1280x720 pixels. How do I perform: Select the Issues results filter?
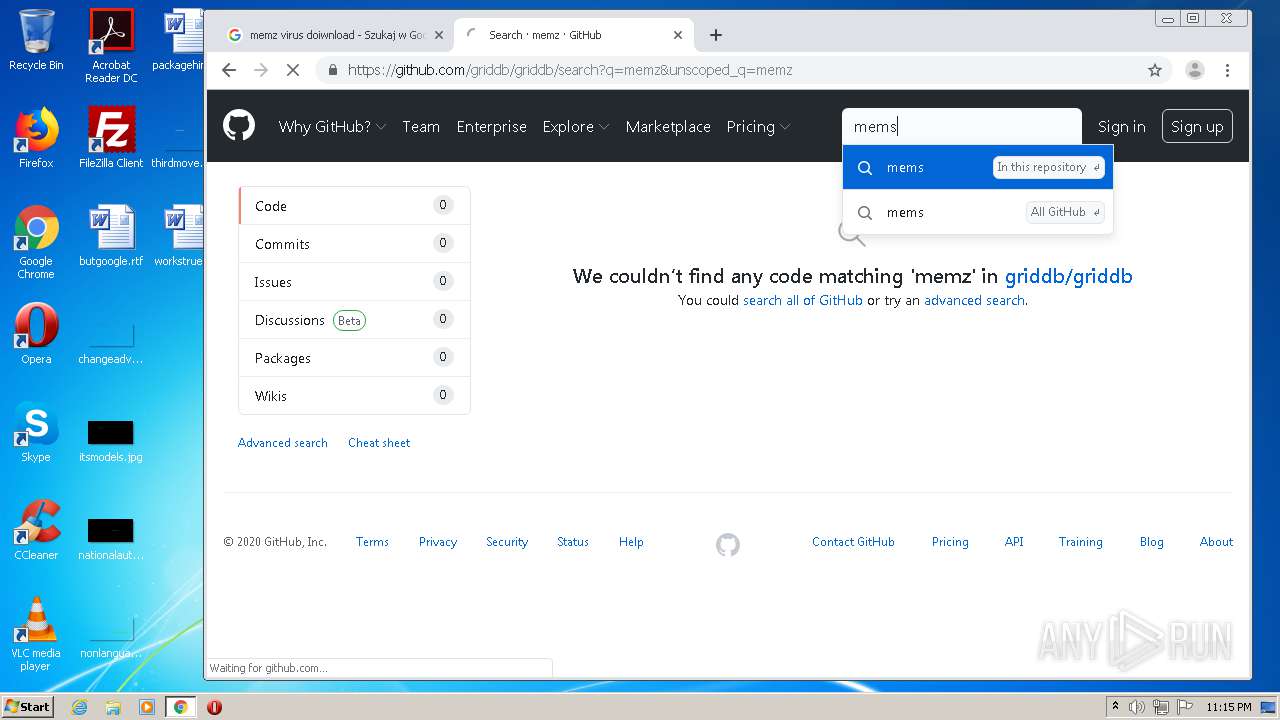(x=354, y=282)
